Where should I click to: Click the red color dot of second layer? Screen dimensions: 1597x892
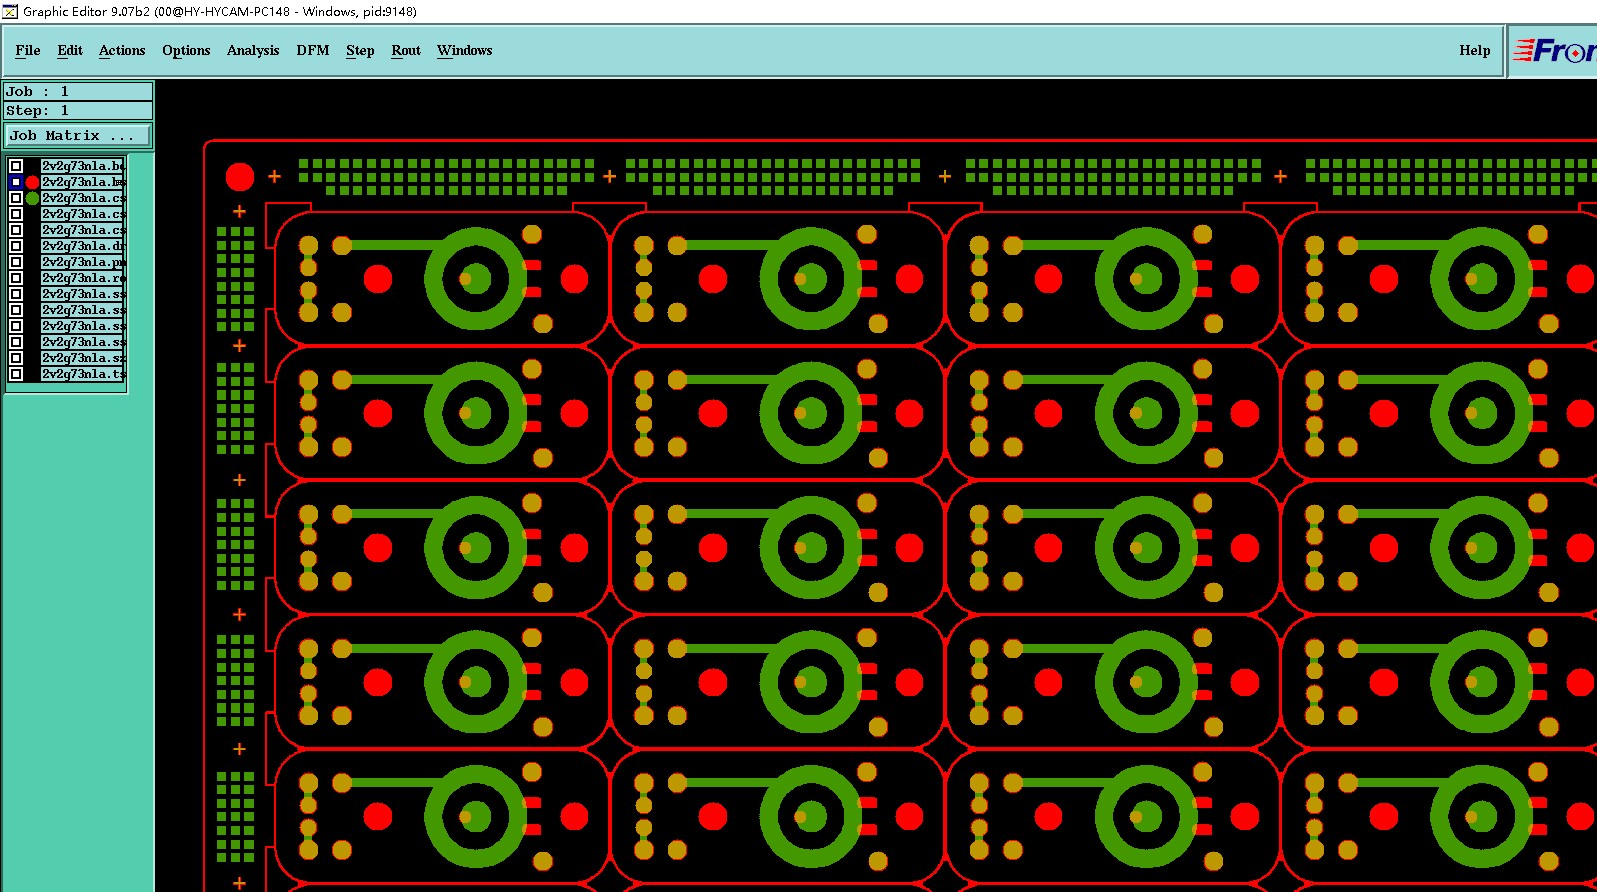tap(32, 182)
